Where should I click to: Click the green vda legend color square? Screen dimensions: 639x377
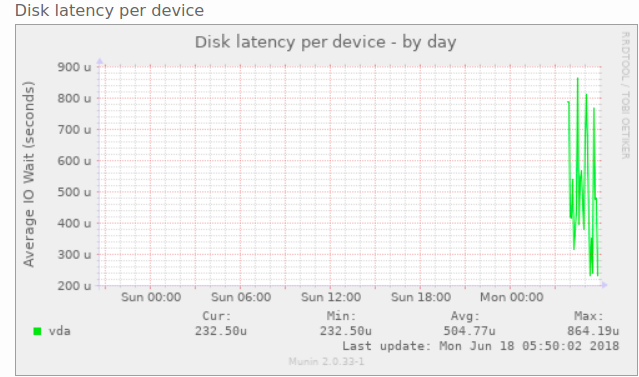37,331
